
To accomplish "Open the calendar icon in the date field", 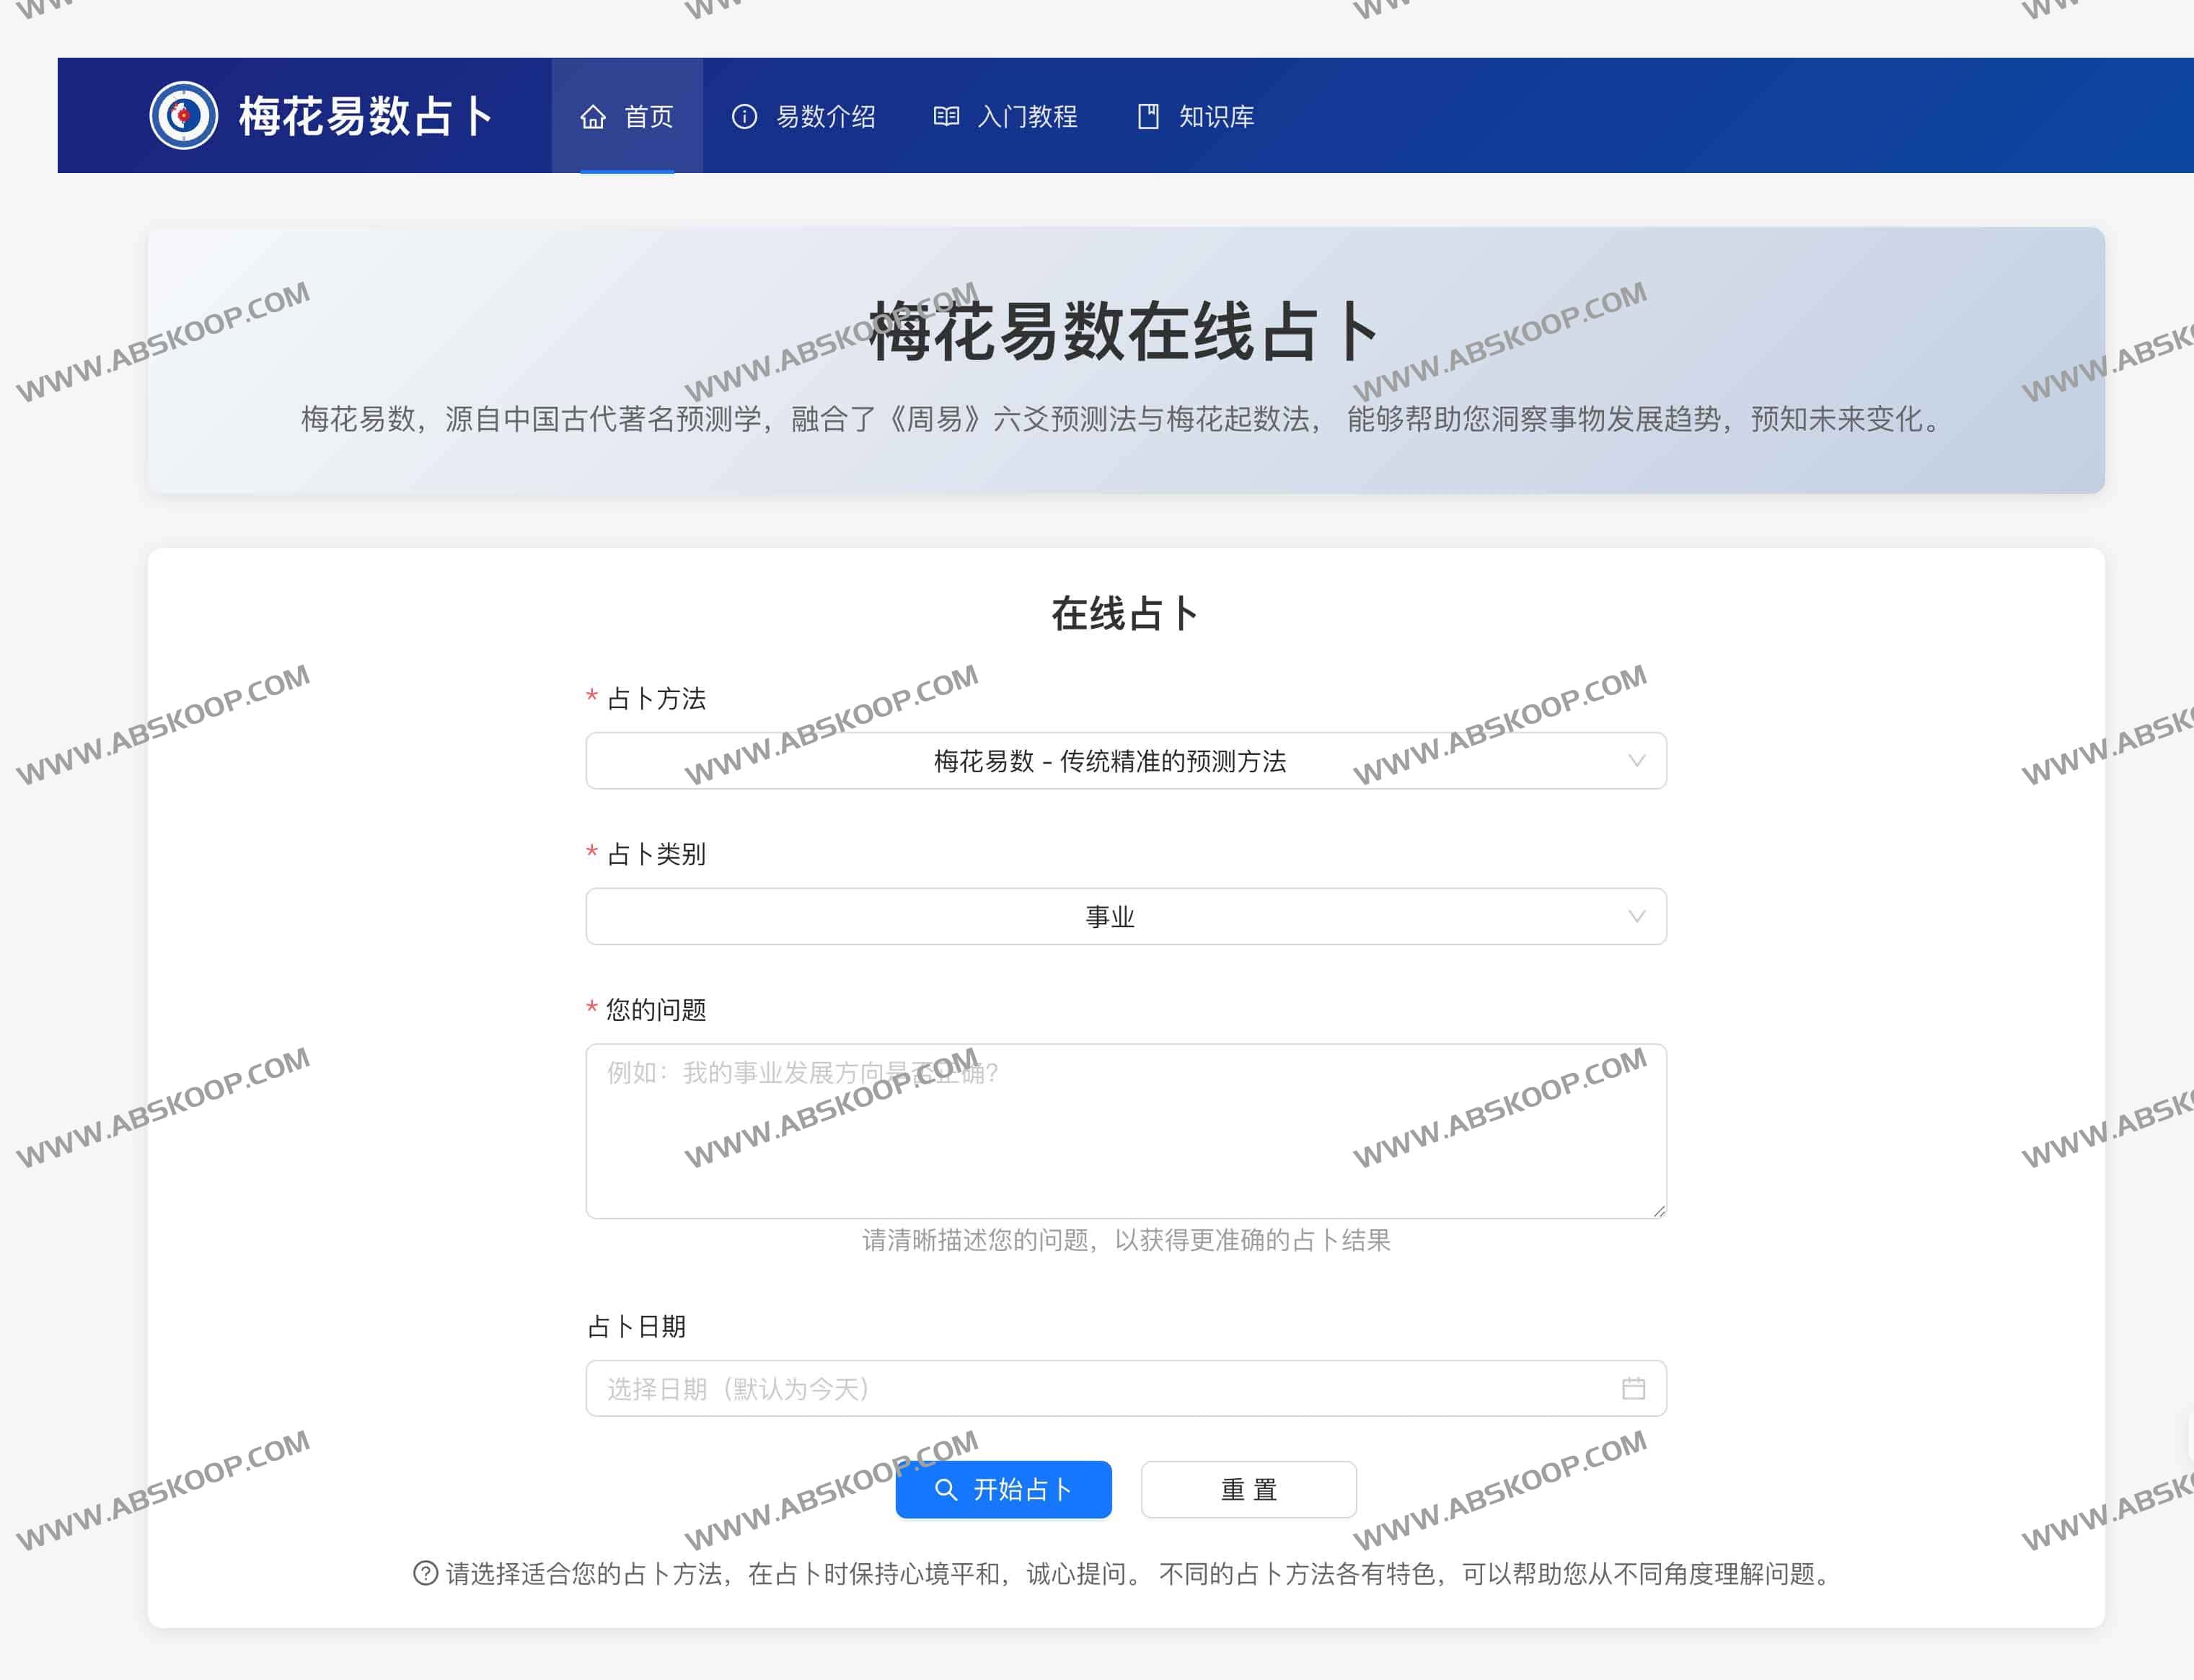I will tap(1633, 1388).
